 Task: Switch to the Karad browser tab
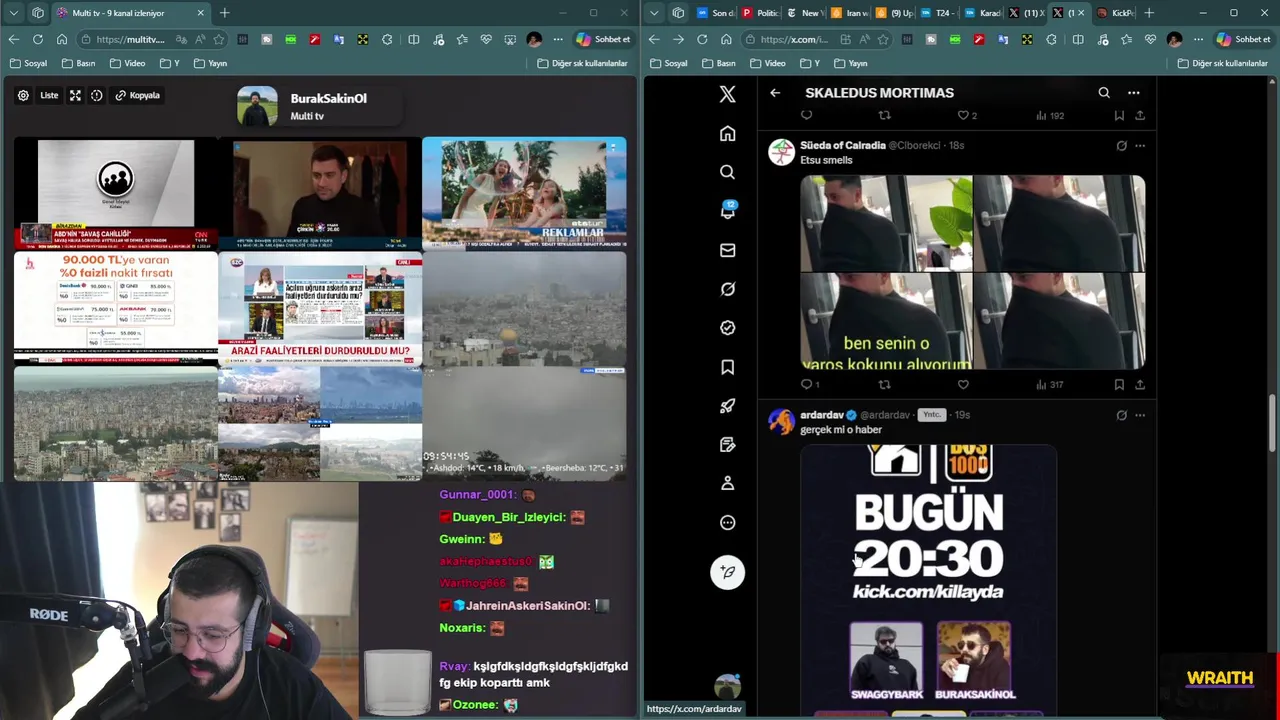click(982, 13)
